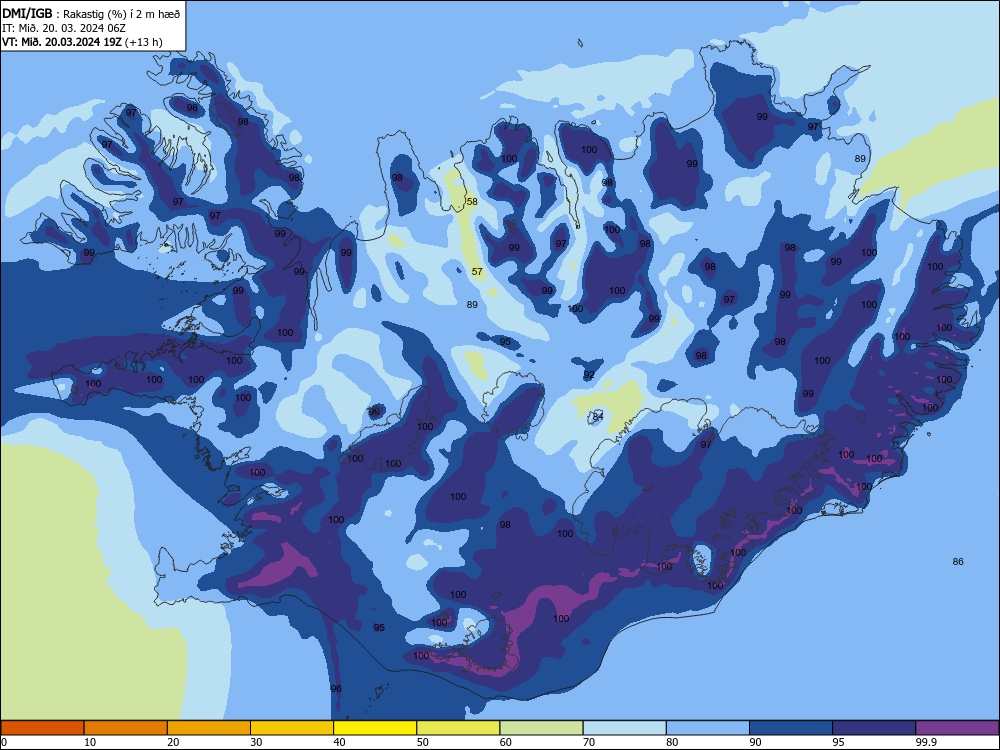
Task: Click the '86' value over the sea
Action: click(x=958, y=561)
